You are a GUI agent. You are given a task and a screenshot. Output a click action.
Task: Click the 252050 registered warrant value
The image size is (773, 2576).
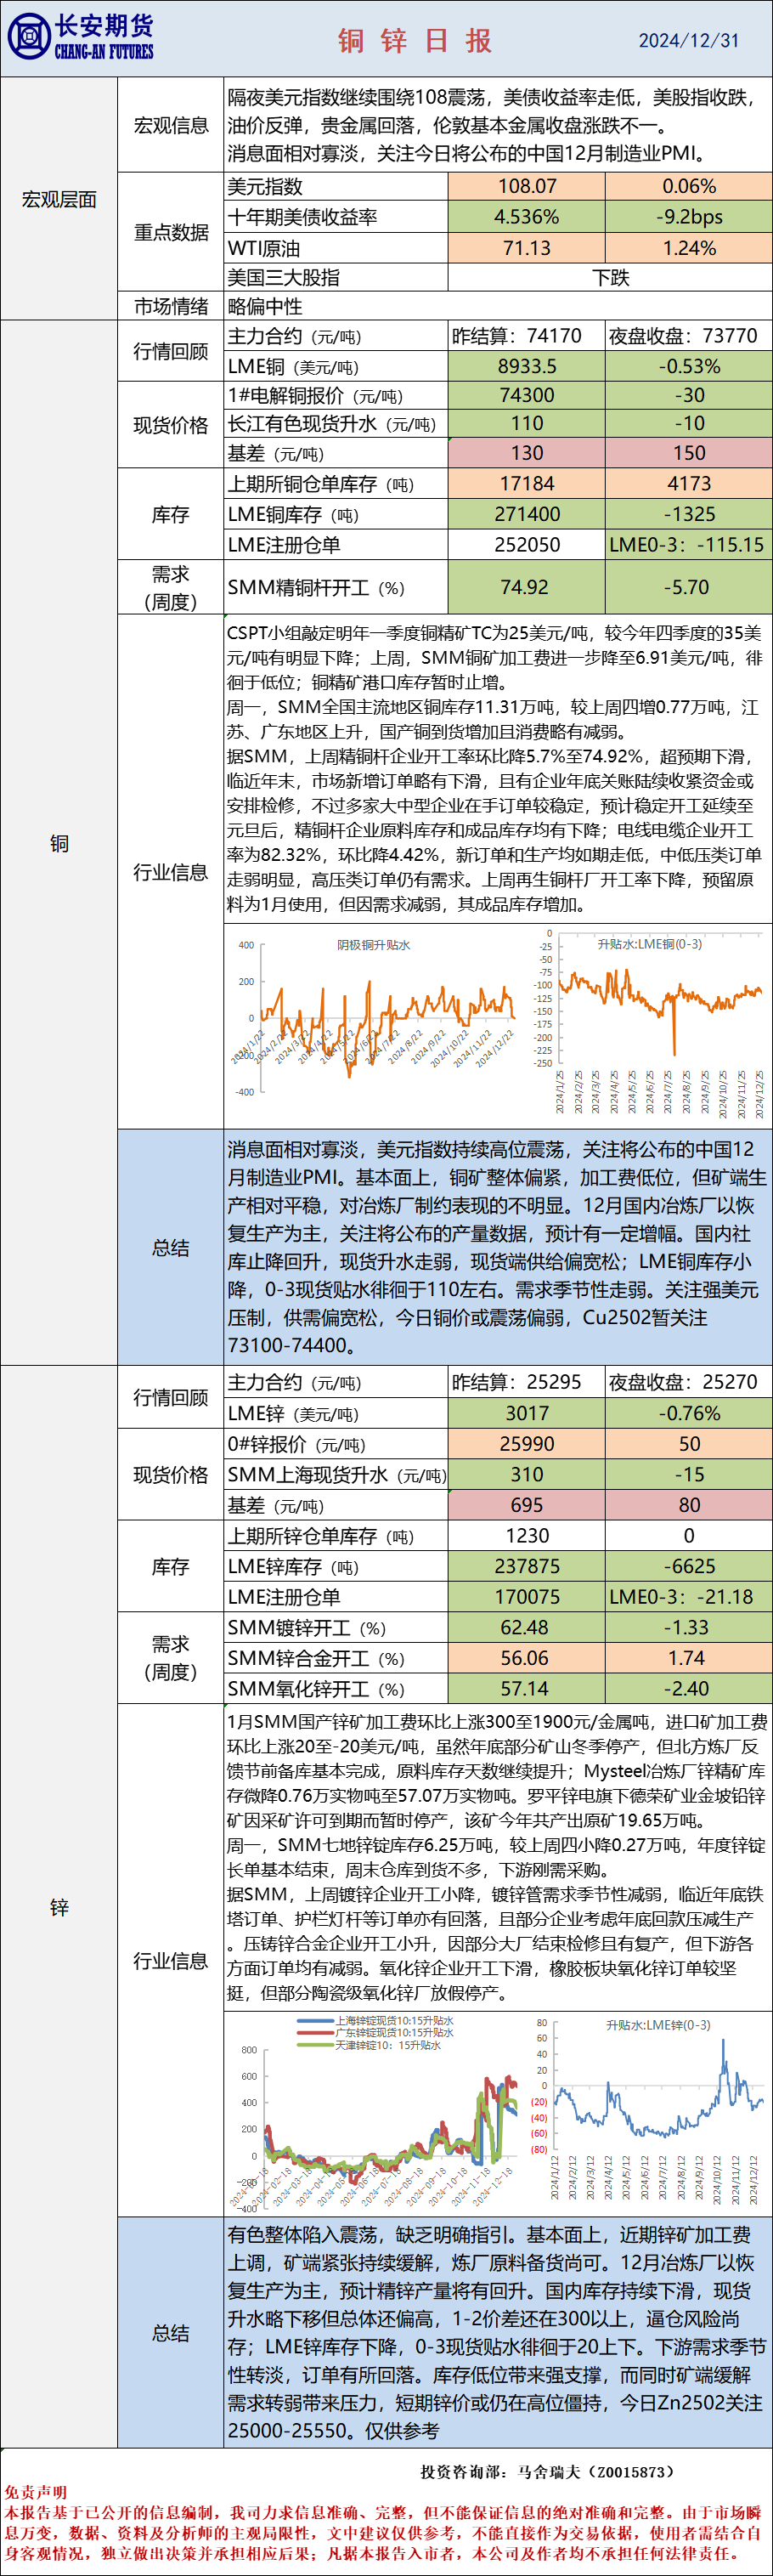[x=527, y=545]
